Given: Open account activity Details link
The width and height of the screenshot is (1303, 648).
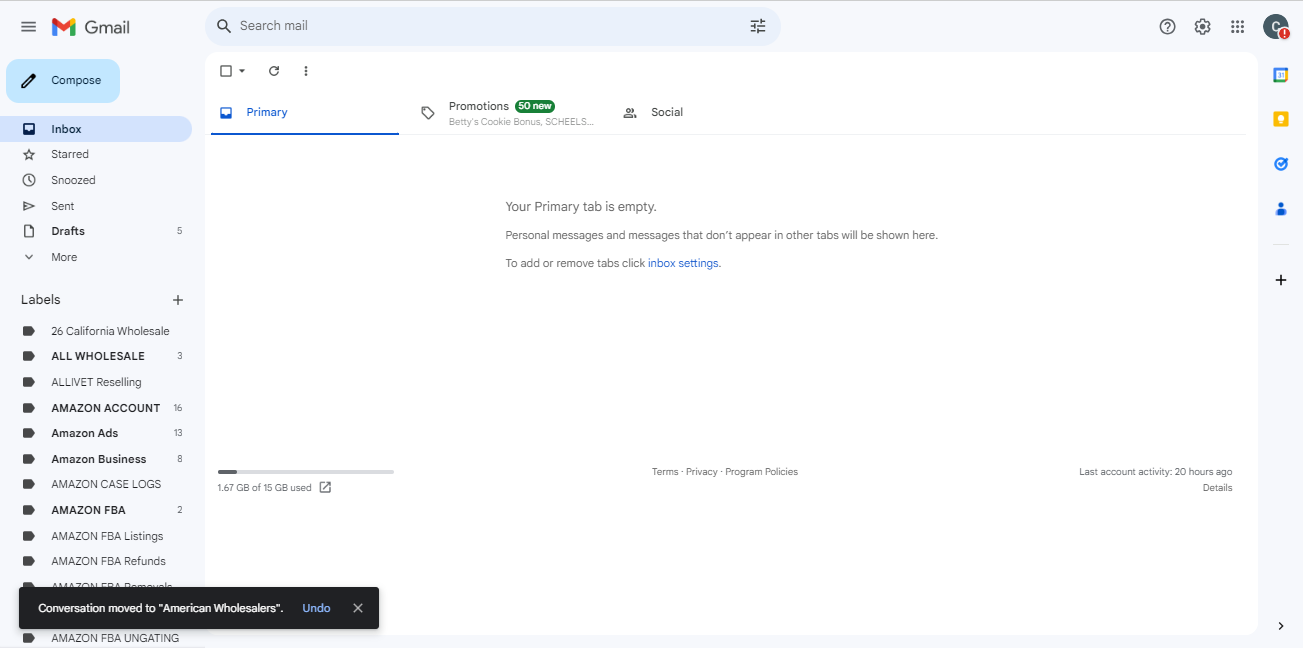Looking at the screenshot, I should 1217,488.
